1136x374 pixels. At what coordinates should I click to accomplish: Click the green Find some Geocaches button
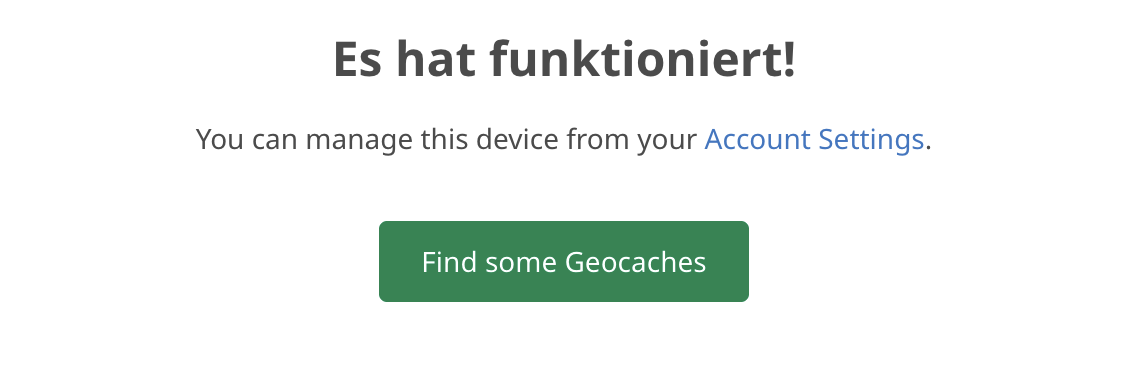coord(564,262)
